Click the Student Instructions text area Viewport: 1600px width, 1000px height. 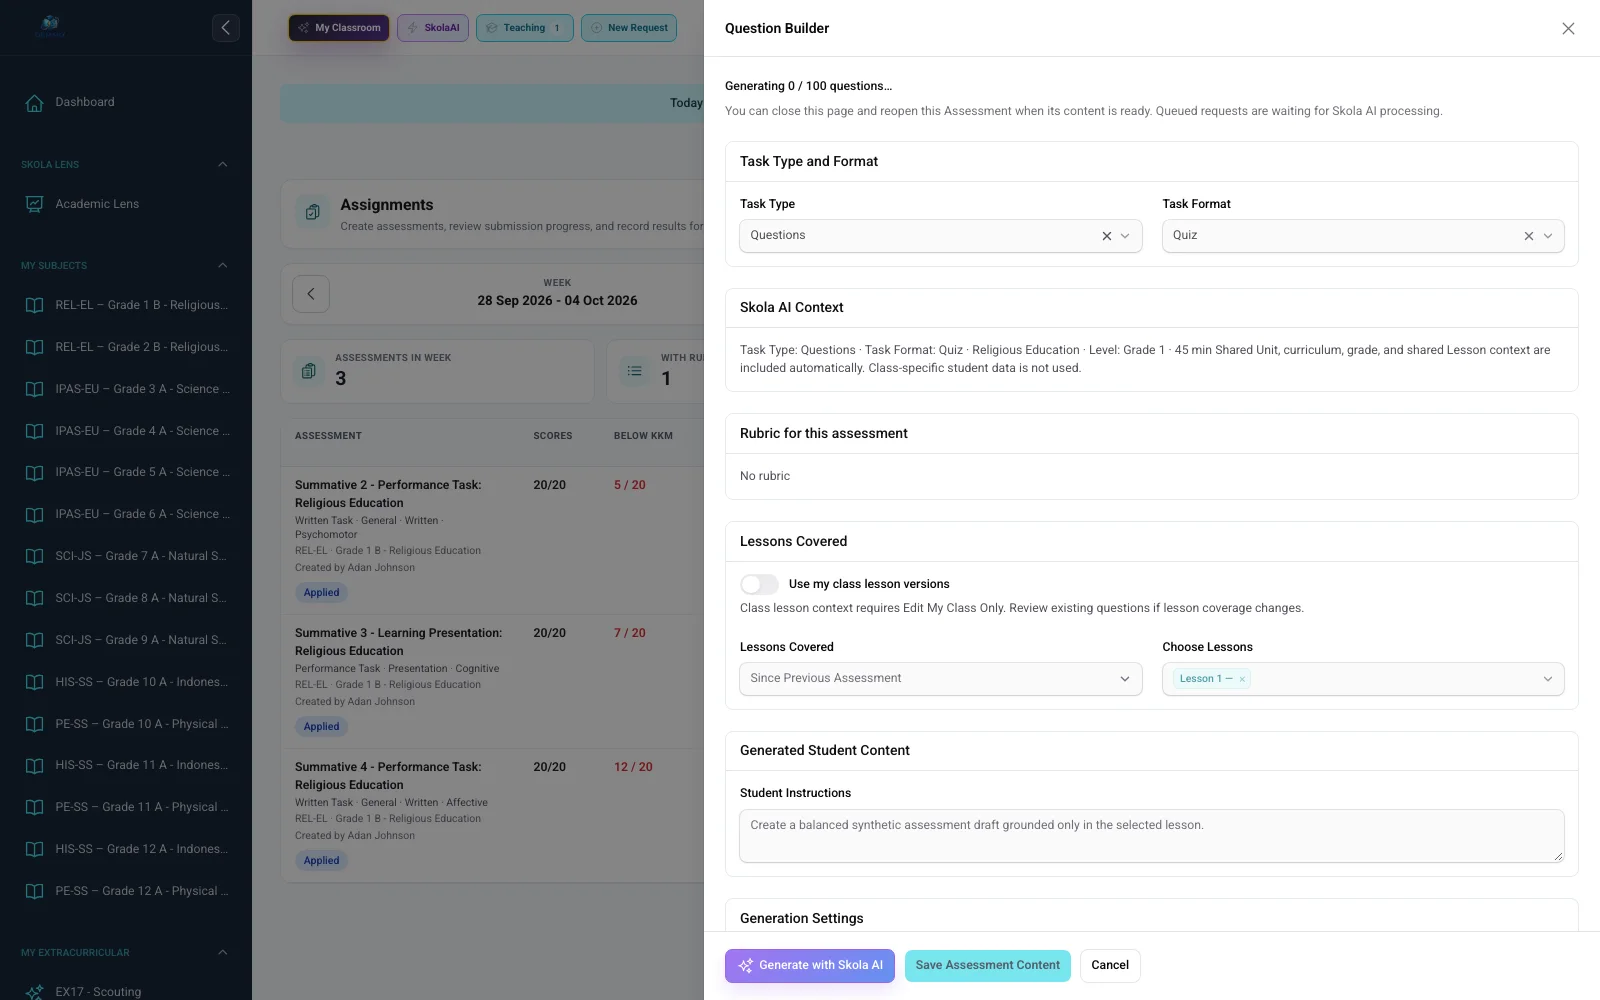[x=1152, y=836]
